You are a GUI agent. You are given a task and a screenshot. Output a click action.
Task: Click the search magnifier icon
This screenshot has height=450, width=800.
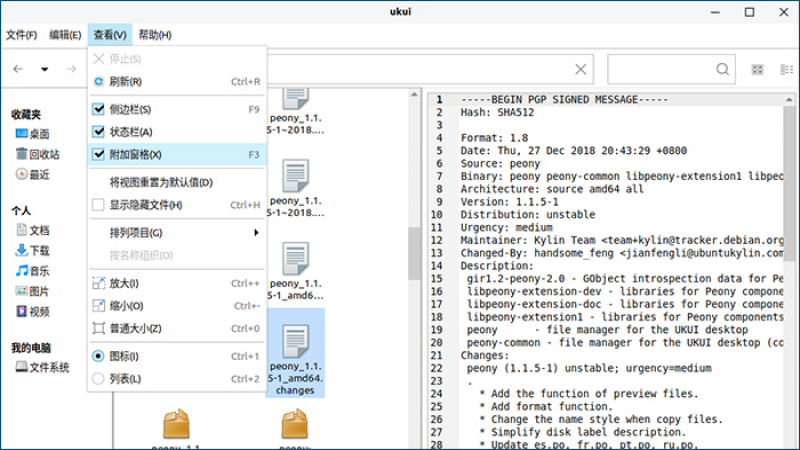point(722,69)
